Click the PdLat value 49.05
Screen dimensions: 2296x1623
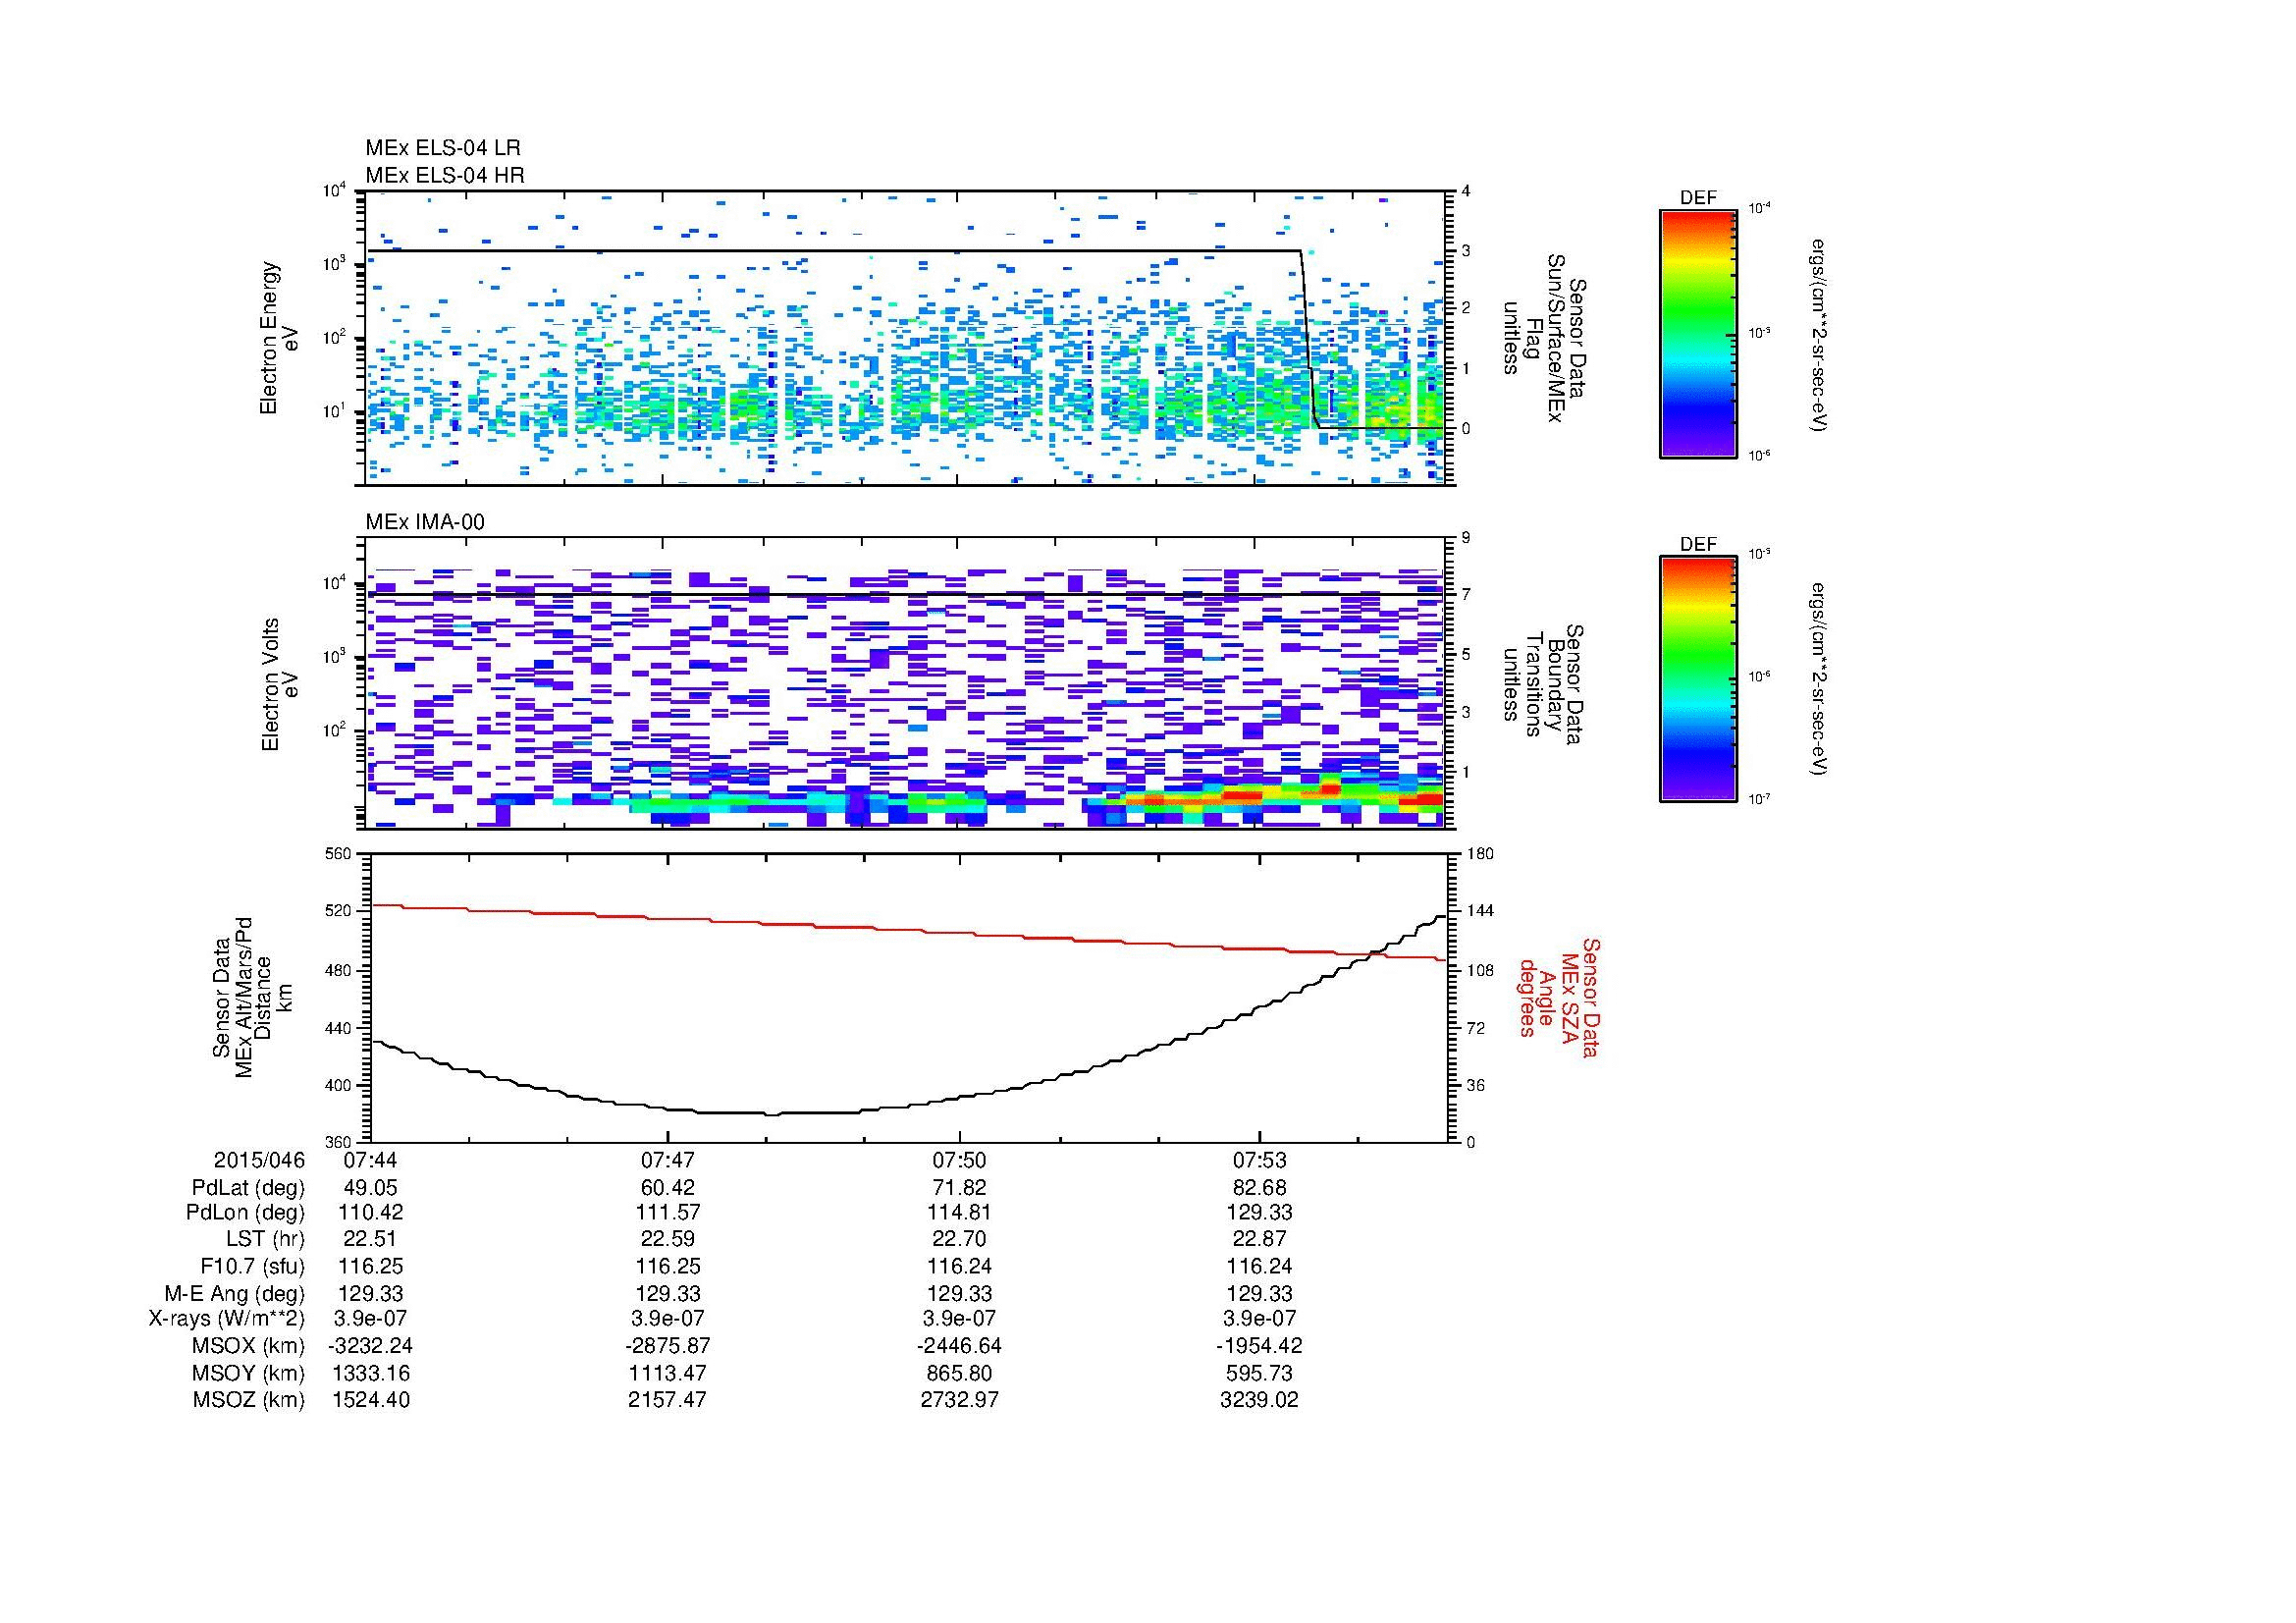coord(370,1188)
